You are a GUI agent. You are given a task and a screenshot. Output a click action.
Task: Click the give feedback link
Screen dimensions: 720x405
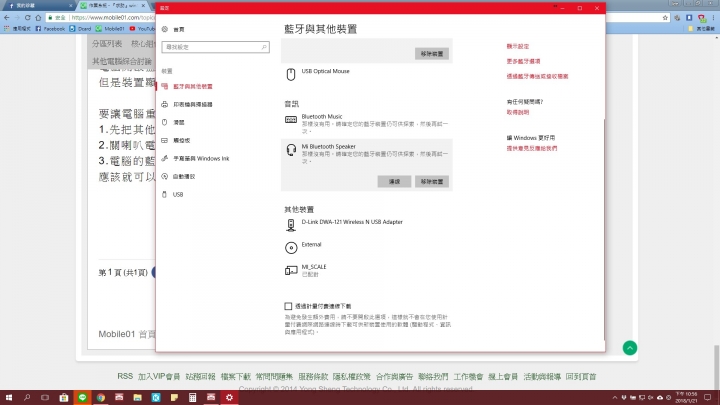click(x=532, y=148)
